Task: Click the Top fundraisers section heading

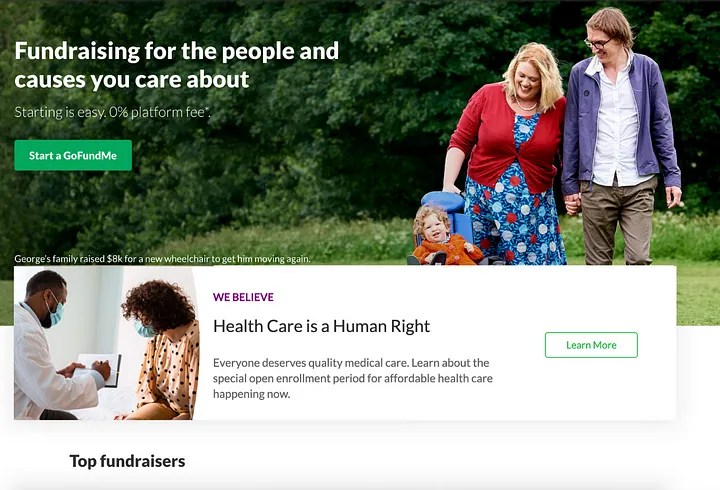Action: (x=127, y=461)
